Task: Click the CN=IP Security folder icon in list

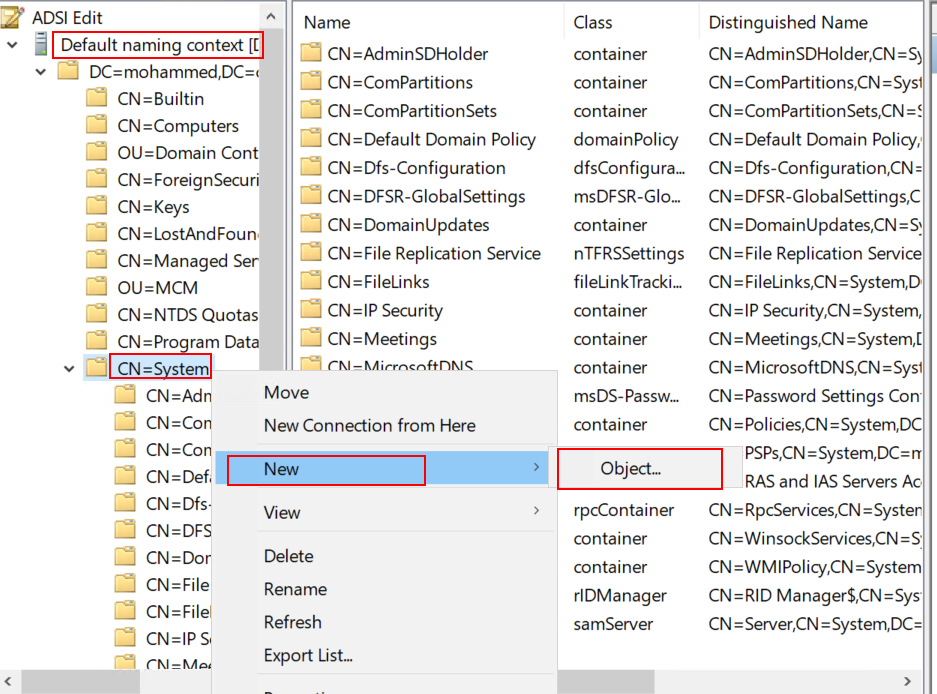Action: [311, 311]
